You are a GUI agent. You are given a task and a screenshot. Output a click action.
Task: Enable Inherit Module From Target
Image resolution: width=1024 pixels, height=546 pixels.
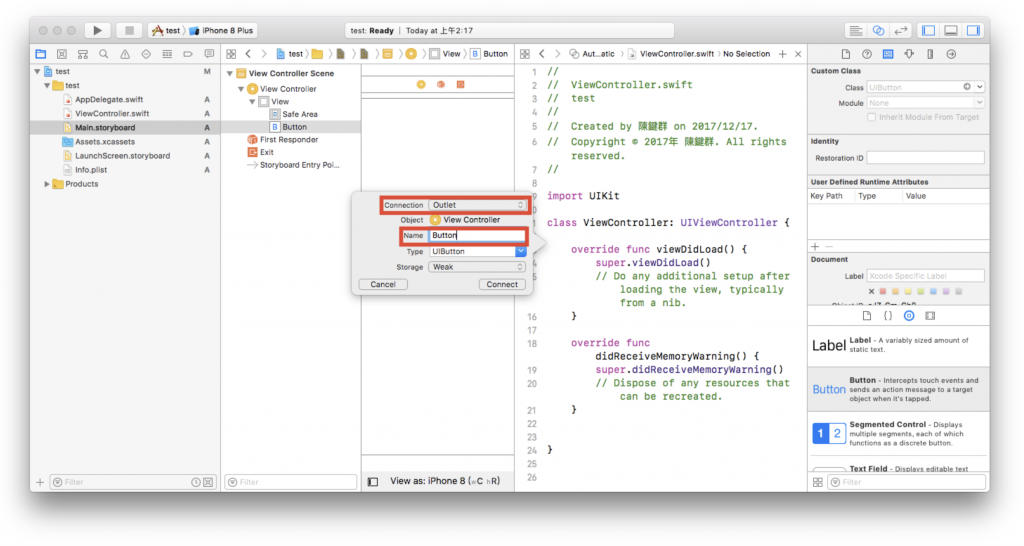pos(871,118)
